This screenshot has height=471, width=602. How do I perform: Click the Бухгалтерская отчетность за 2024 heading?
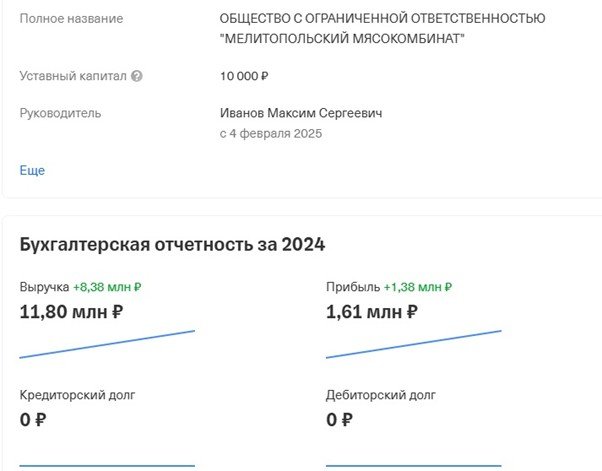[172, 244]
